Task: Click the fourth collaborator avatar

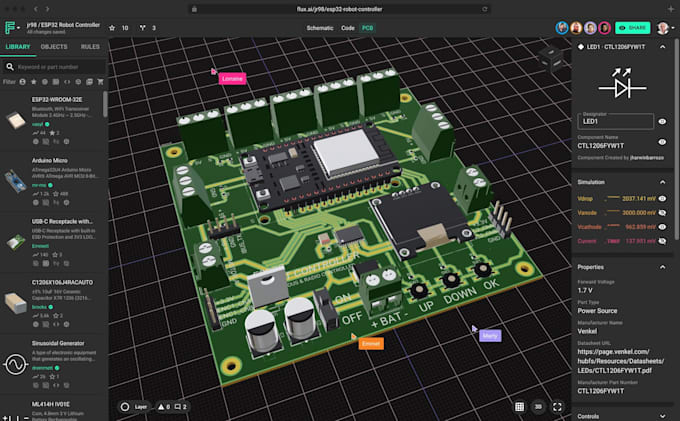Action: click(605, 28)
